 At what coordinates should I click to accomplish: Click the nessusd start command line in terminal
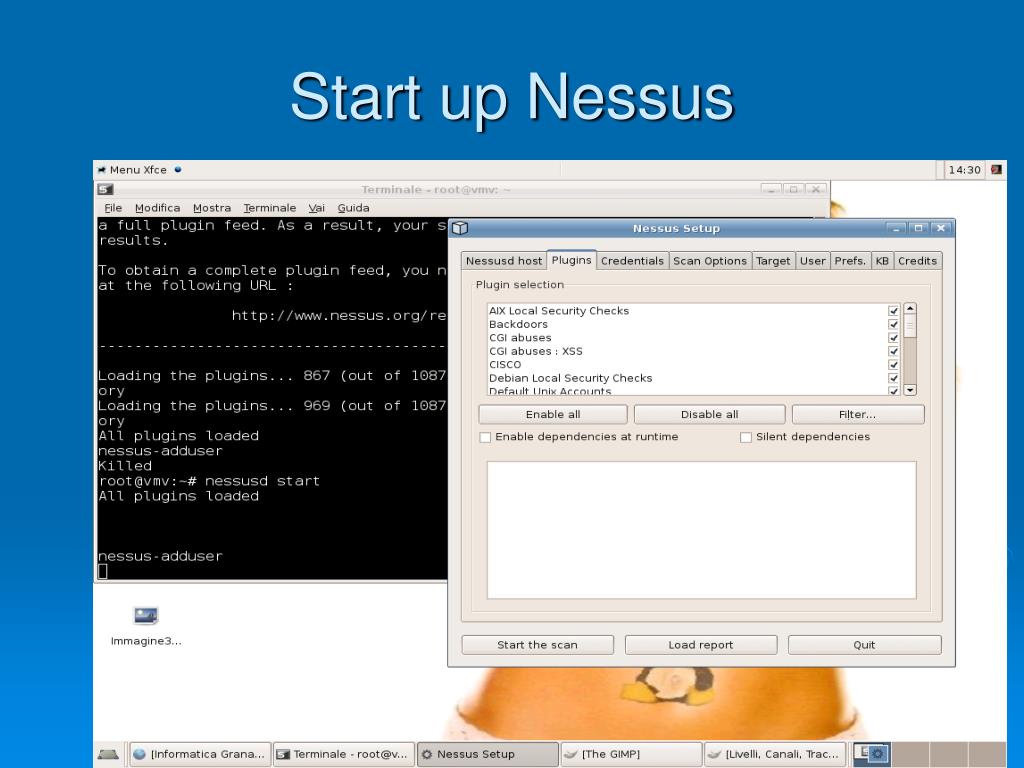pyautogui.click(x=209, y=481)
